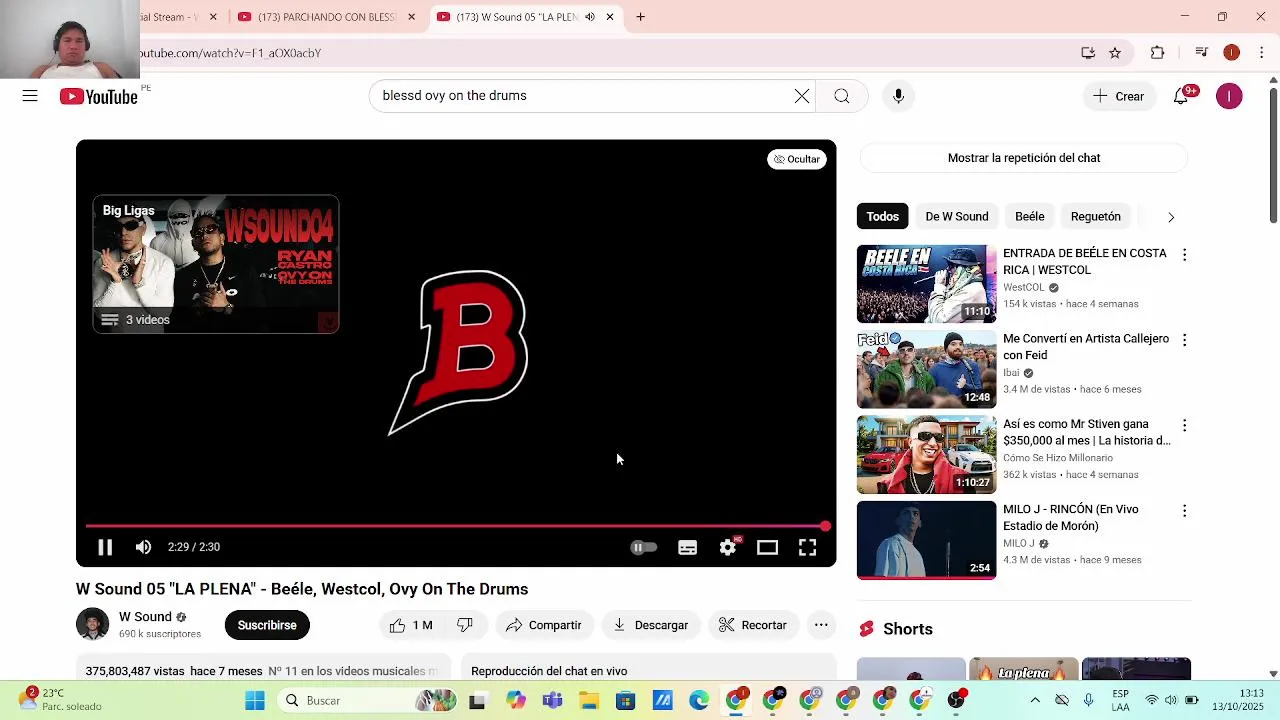1280x720 pixels.
Task: Go to YouTube home via the logo
Action: 98,96
